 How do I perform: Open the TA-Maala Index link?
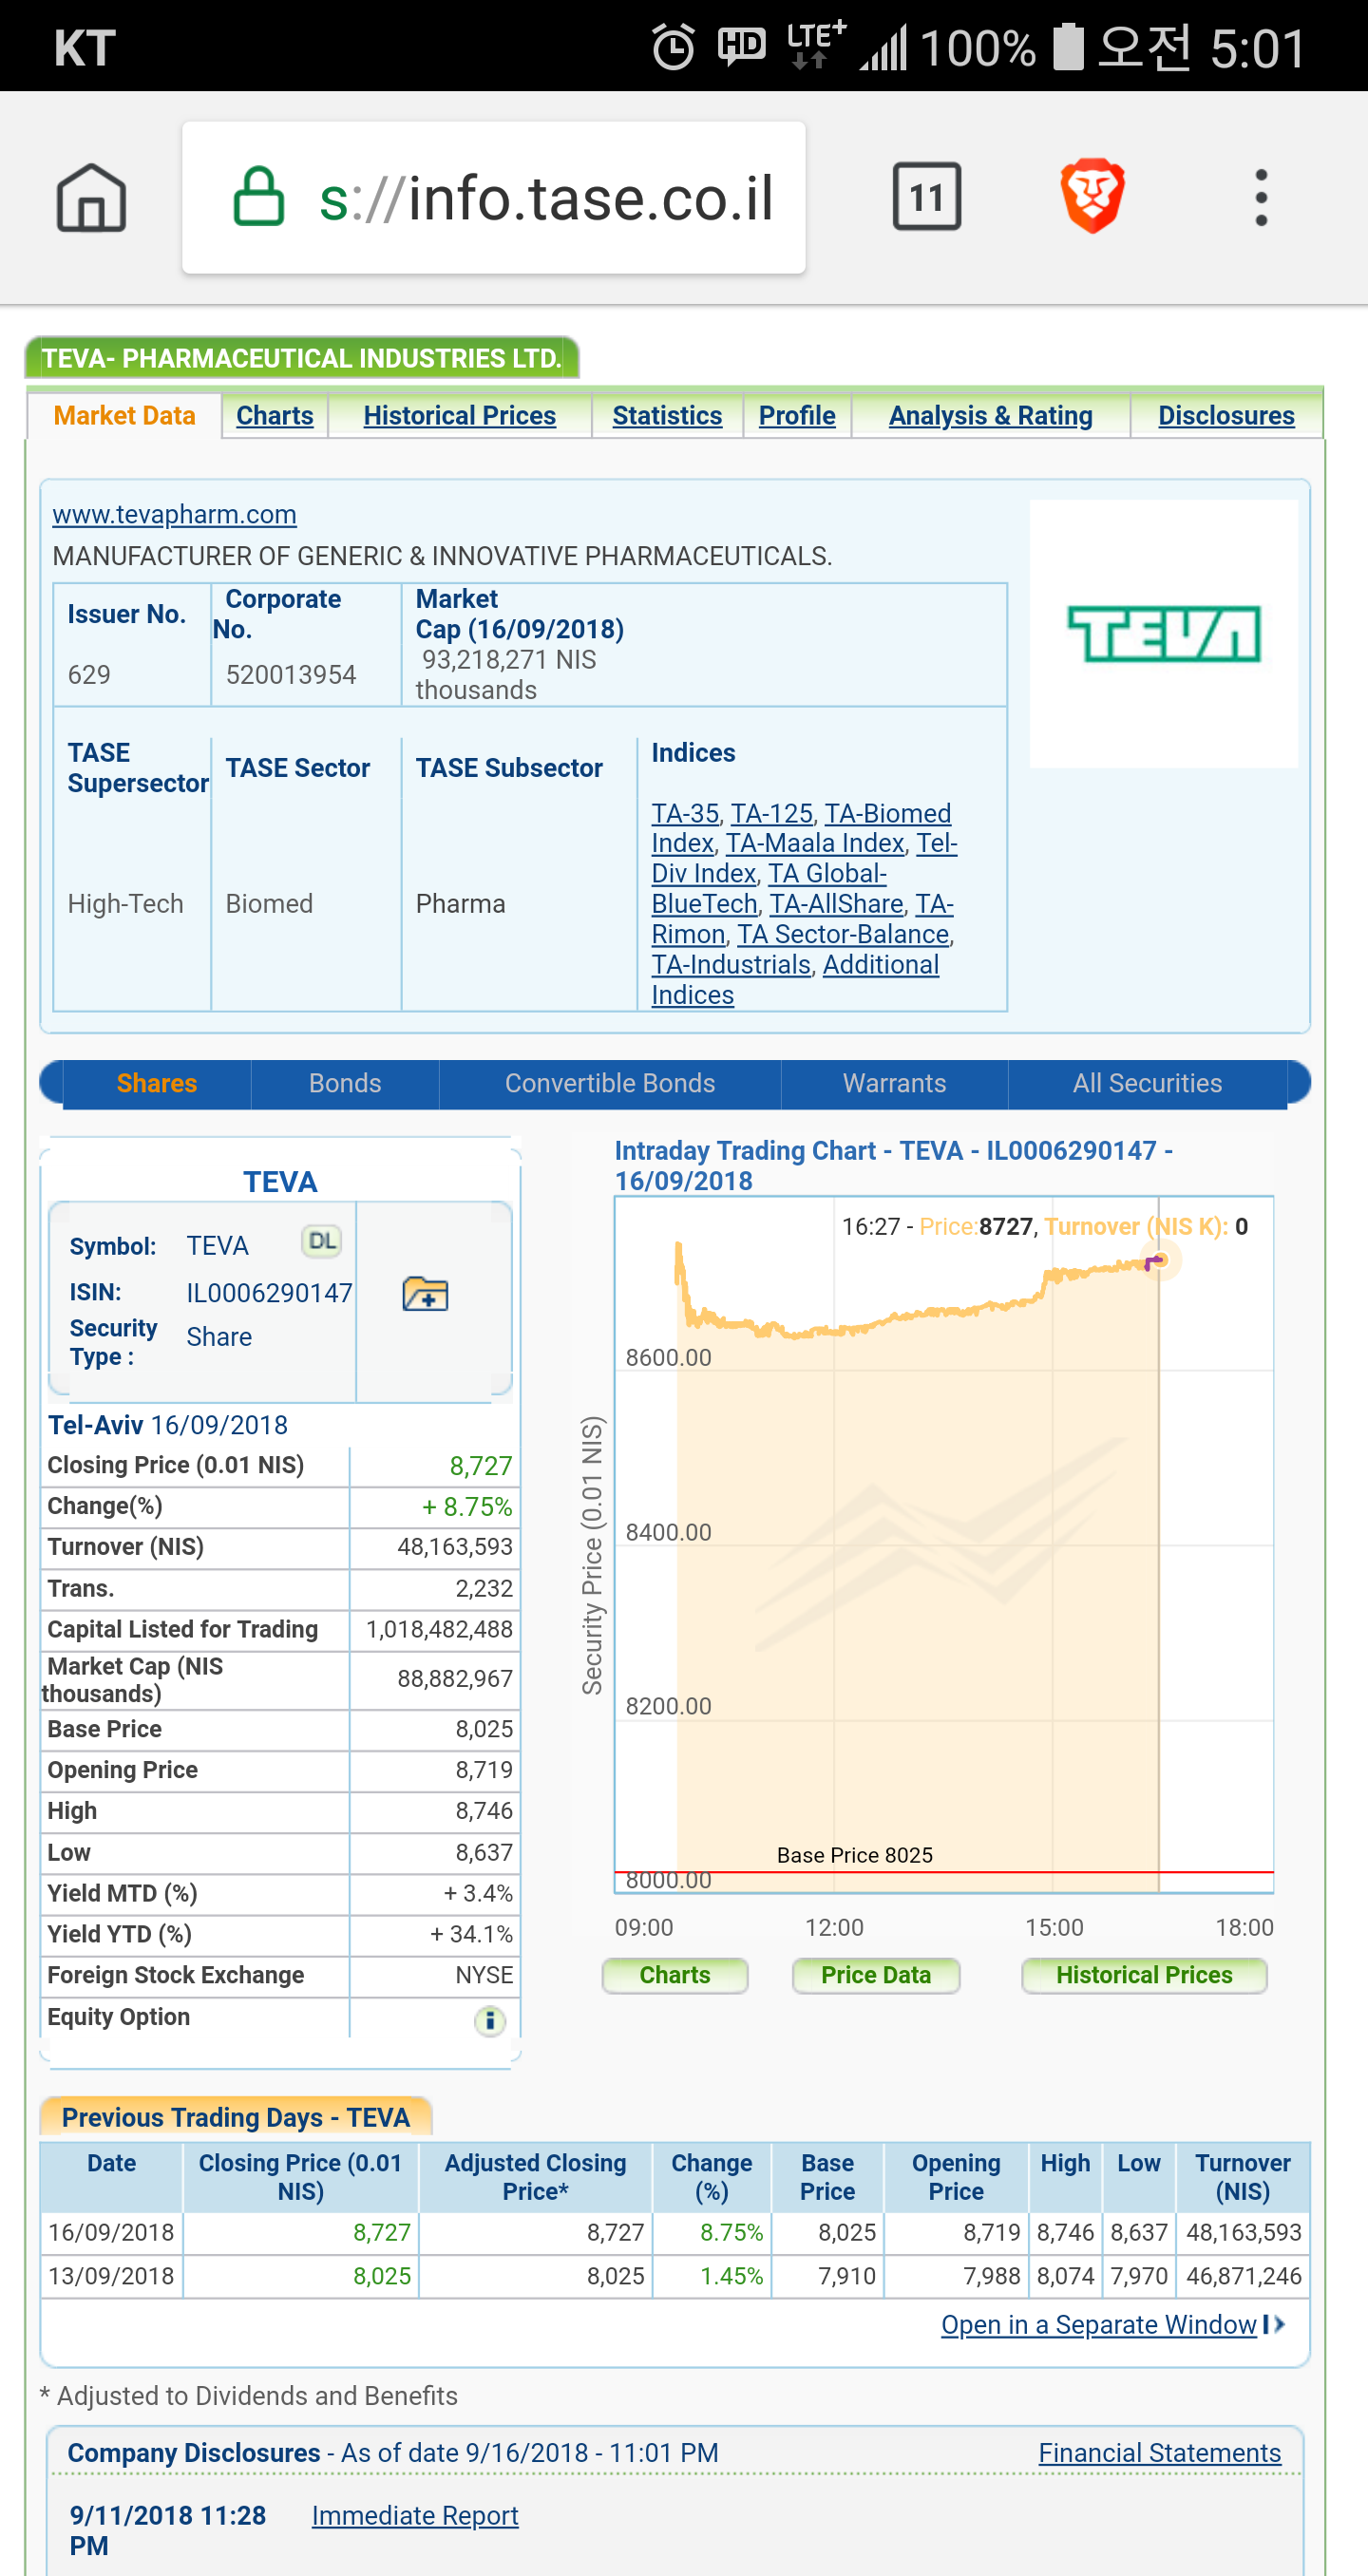815,843
